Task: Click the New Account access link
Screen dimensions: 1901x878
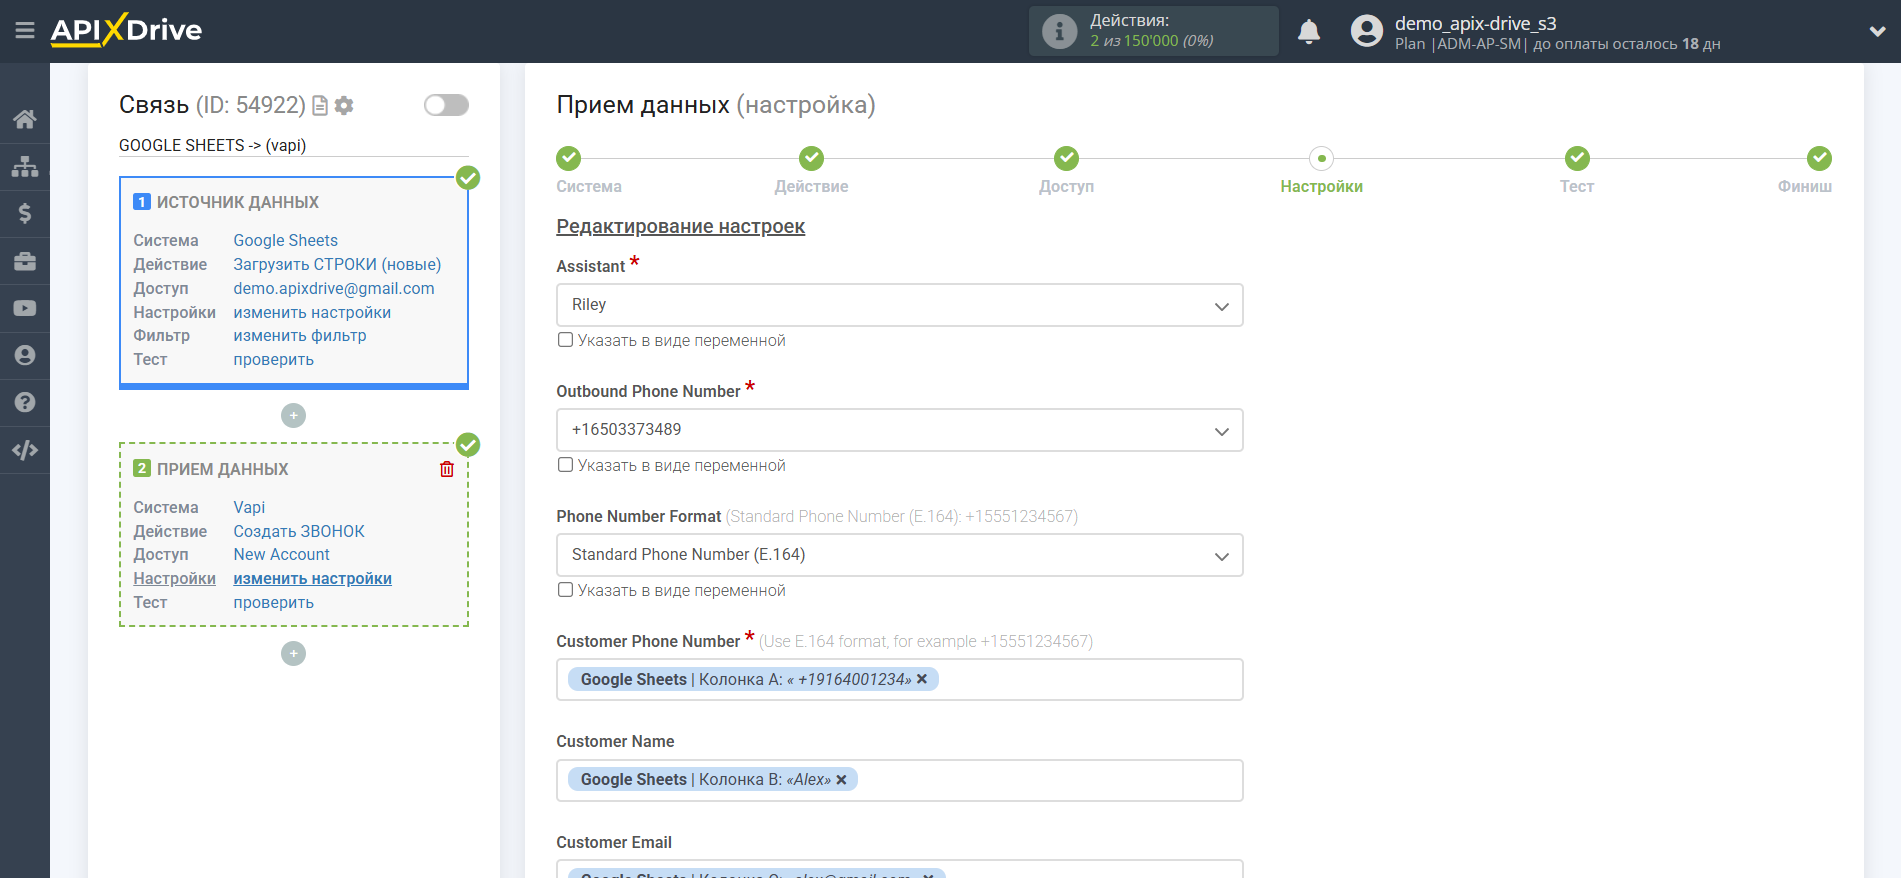Action: click(282, 554)
